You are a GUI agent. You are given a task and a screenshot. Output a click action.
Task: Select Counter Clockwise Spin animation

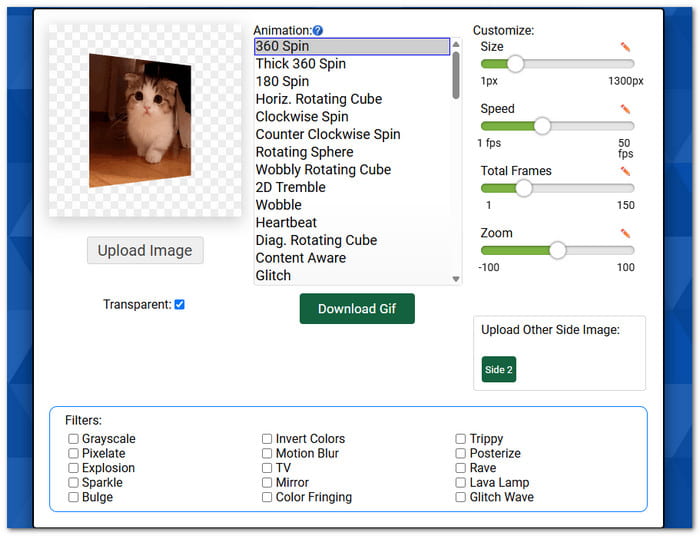[x=352, y=134]
